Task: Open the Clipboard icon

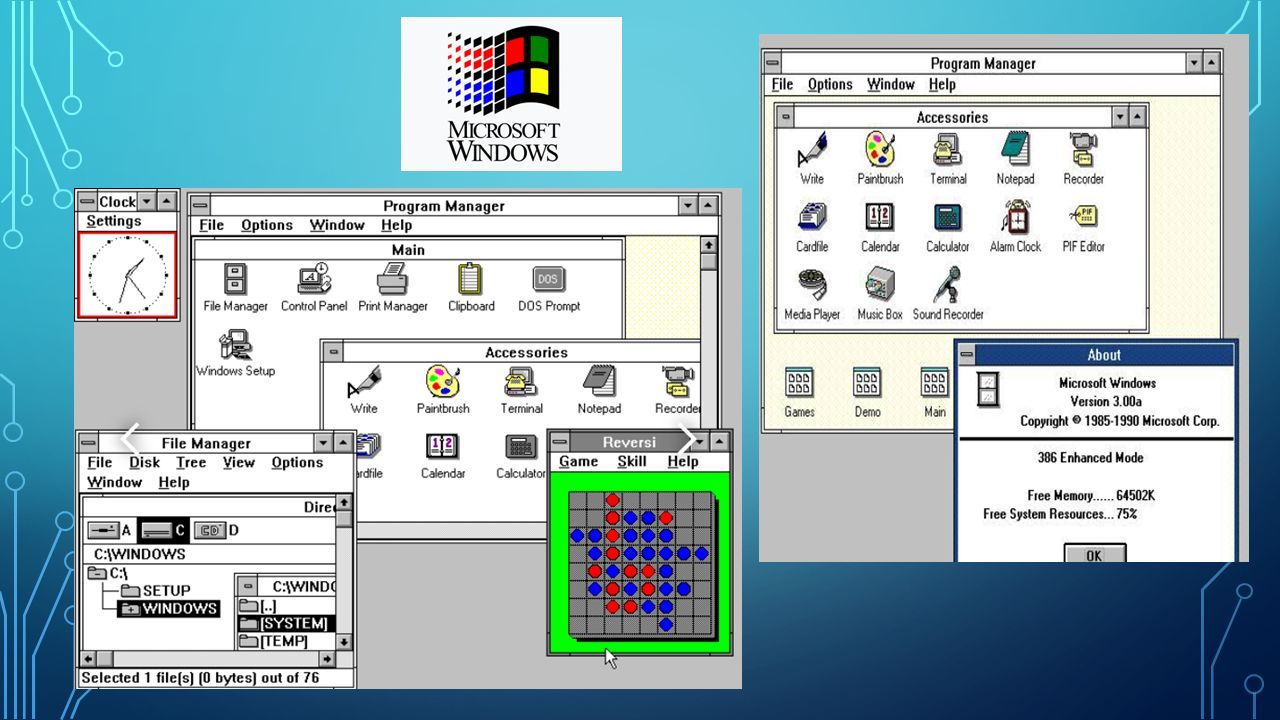Action: tap(471, 287)
